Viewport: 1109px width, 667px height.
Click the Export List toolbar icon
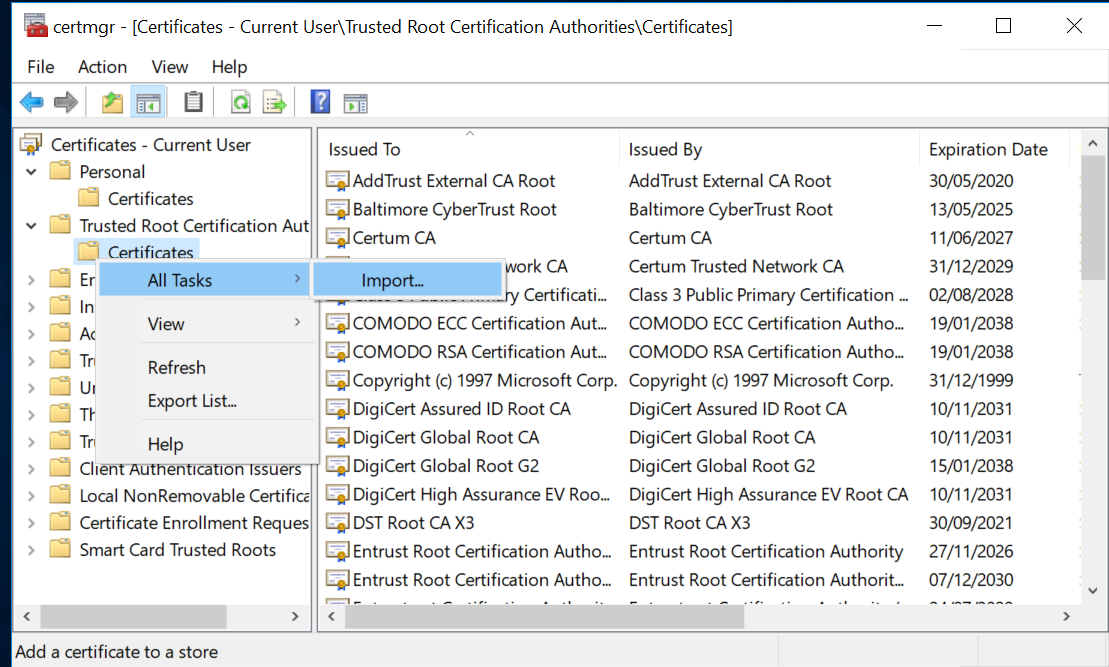click(x=272, y=101)
